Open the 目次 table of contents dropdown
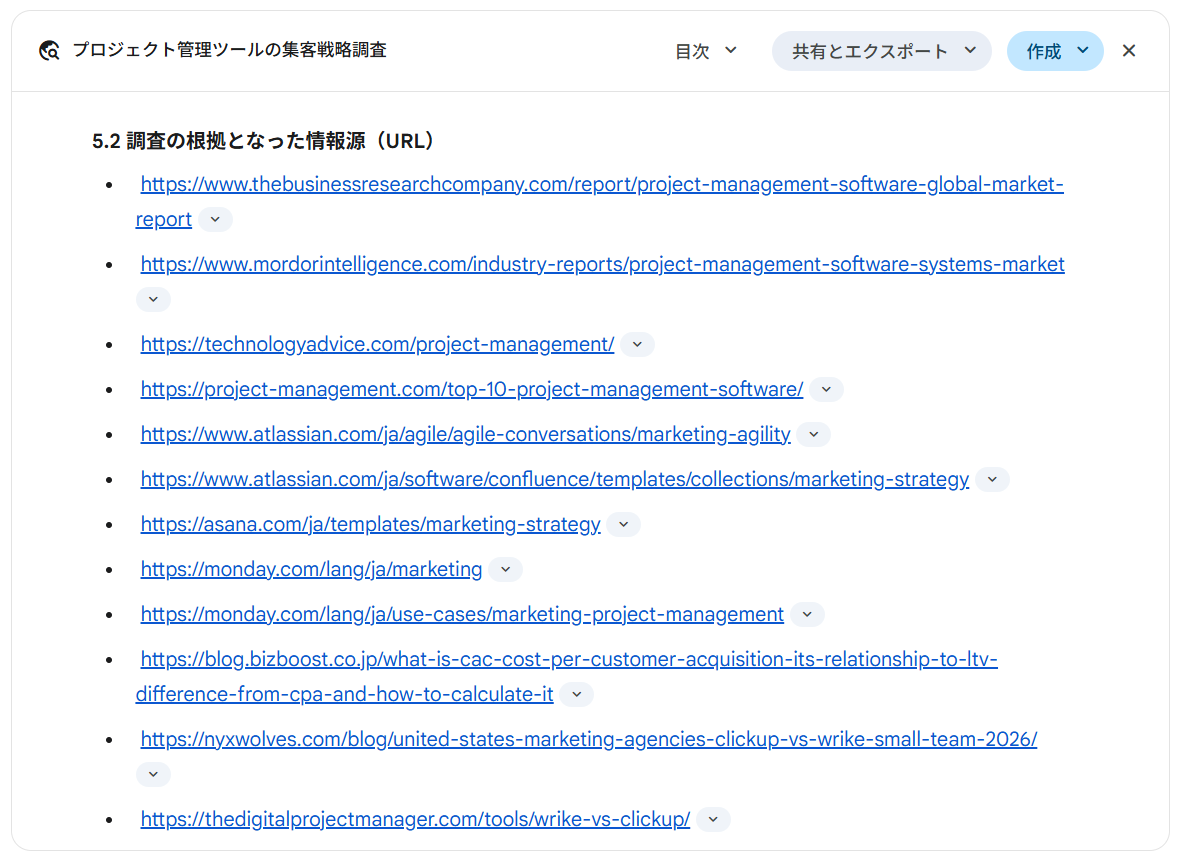Screen dimensions: 1183x859 point(705,51)
